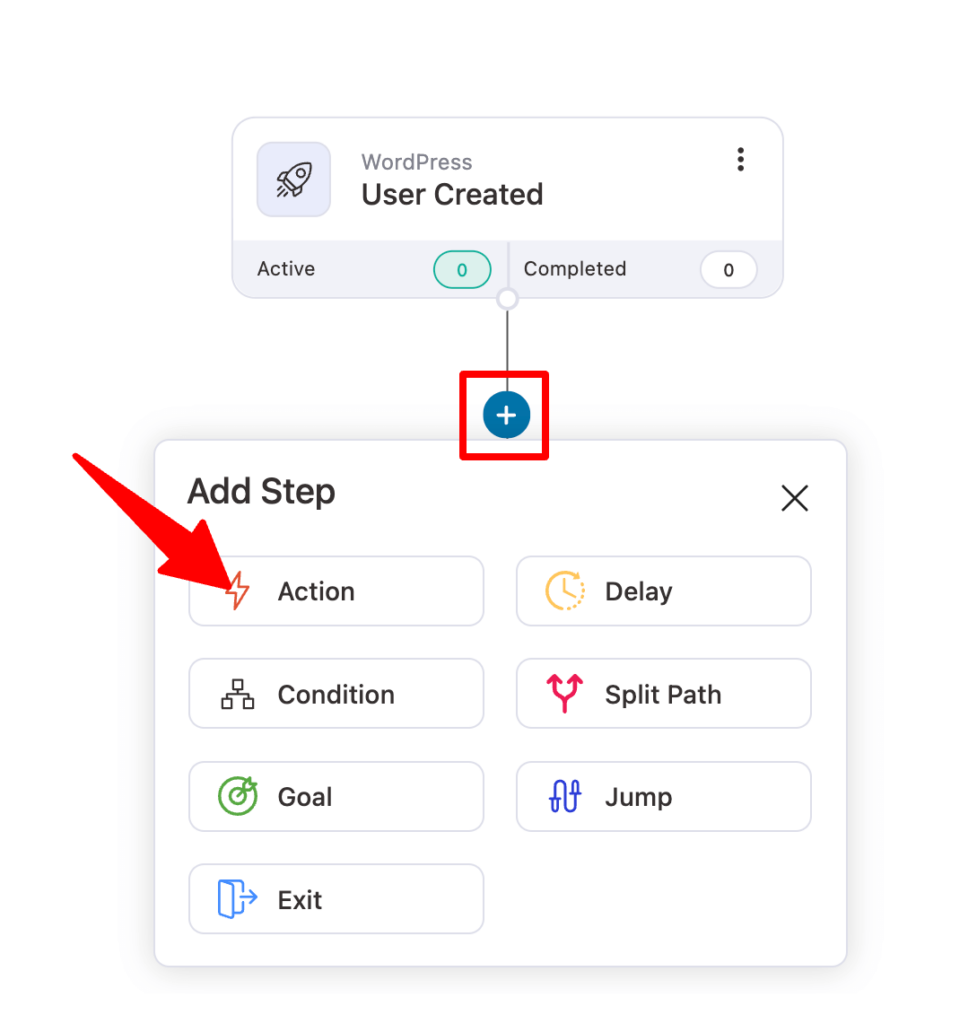Add an Exit step

click(x=336, y=899)
